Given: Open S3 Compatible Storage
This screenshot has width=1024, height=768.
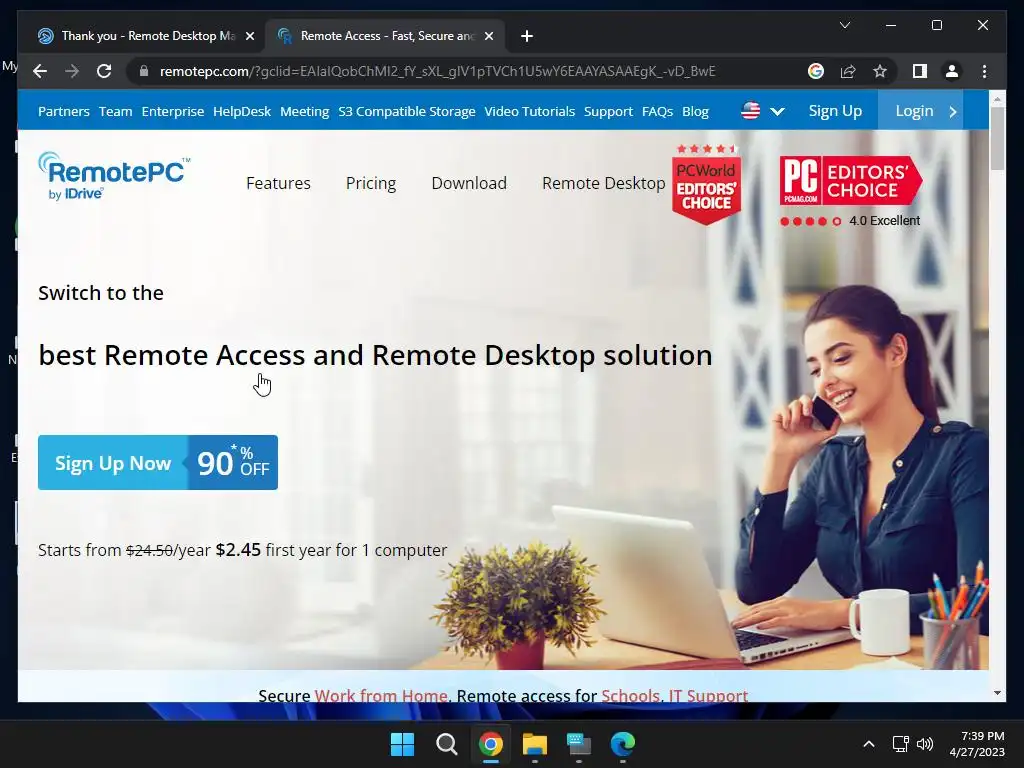Looking at the screenshot, I should point(407,112).
